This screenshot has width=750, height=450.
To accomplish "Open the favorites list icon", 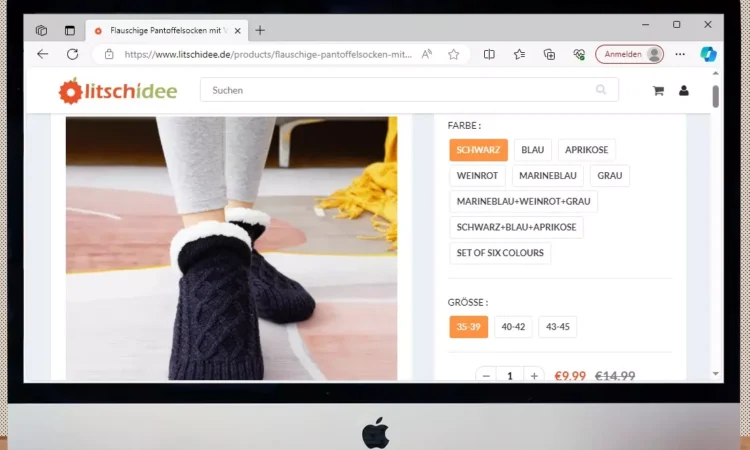I will coord(519,55).
